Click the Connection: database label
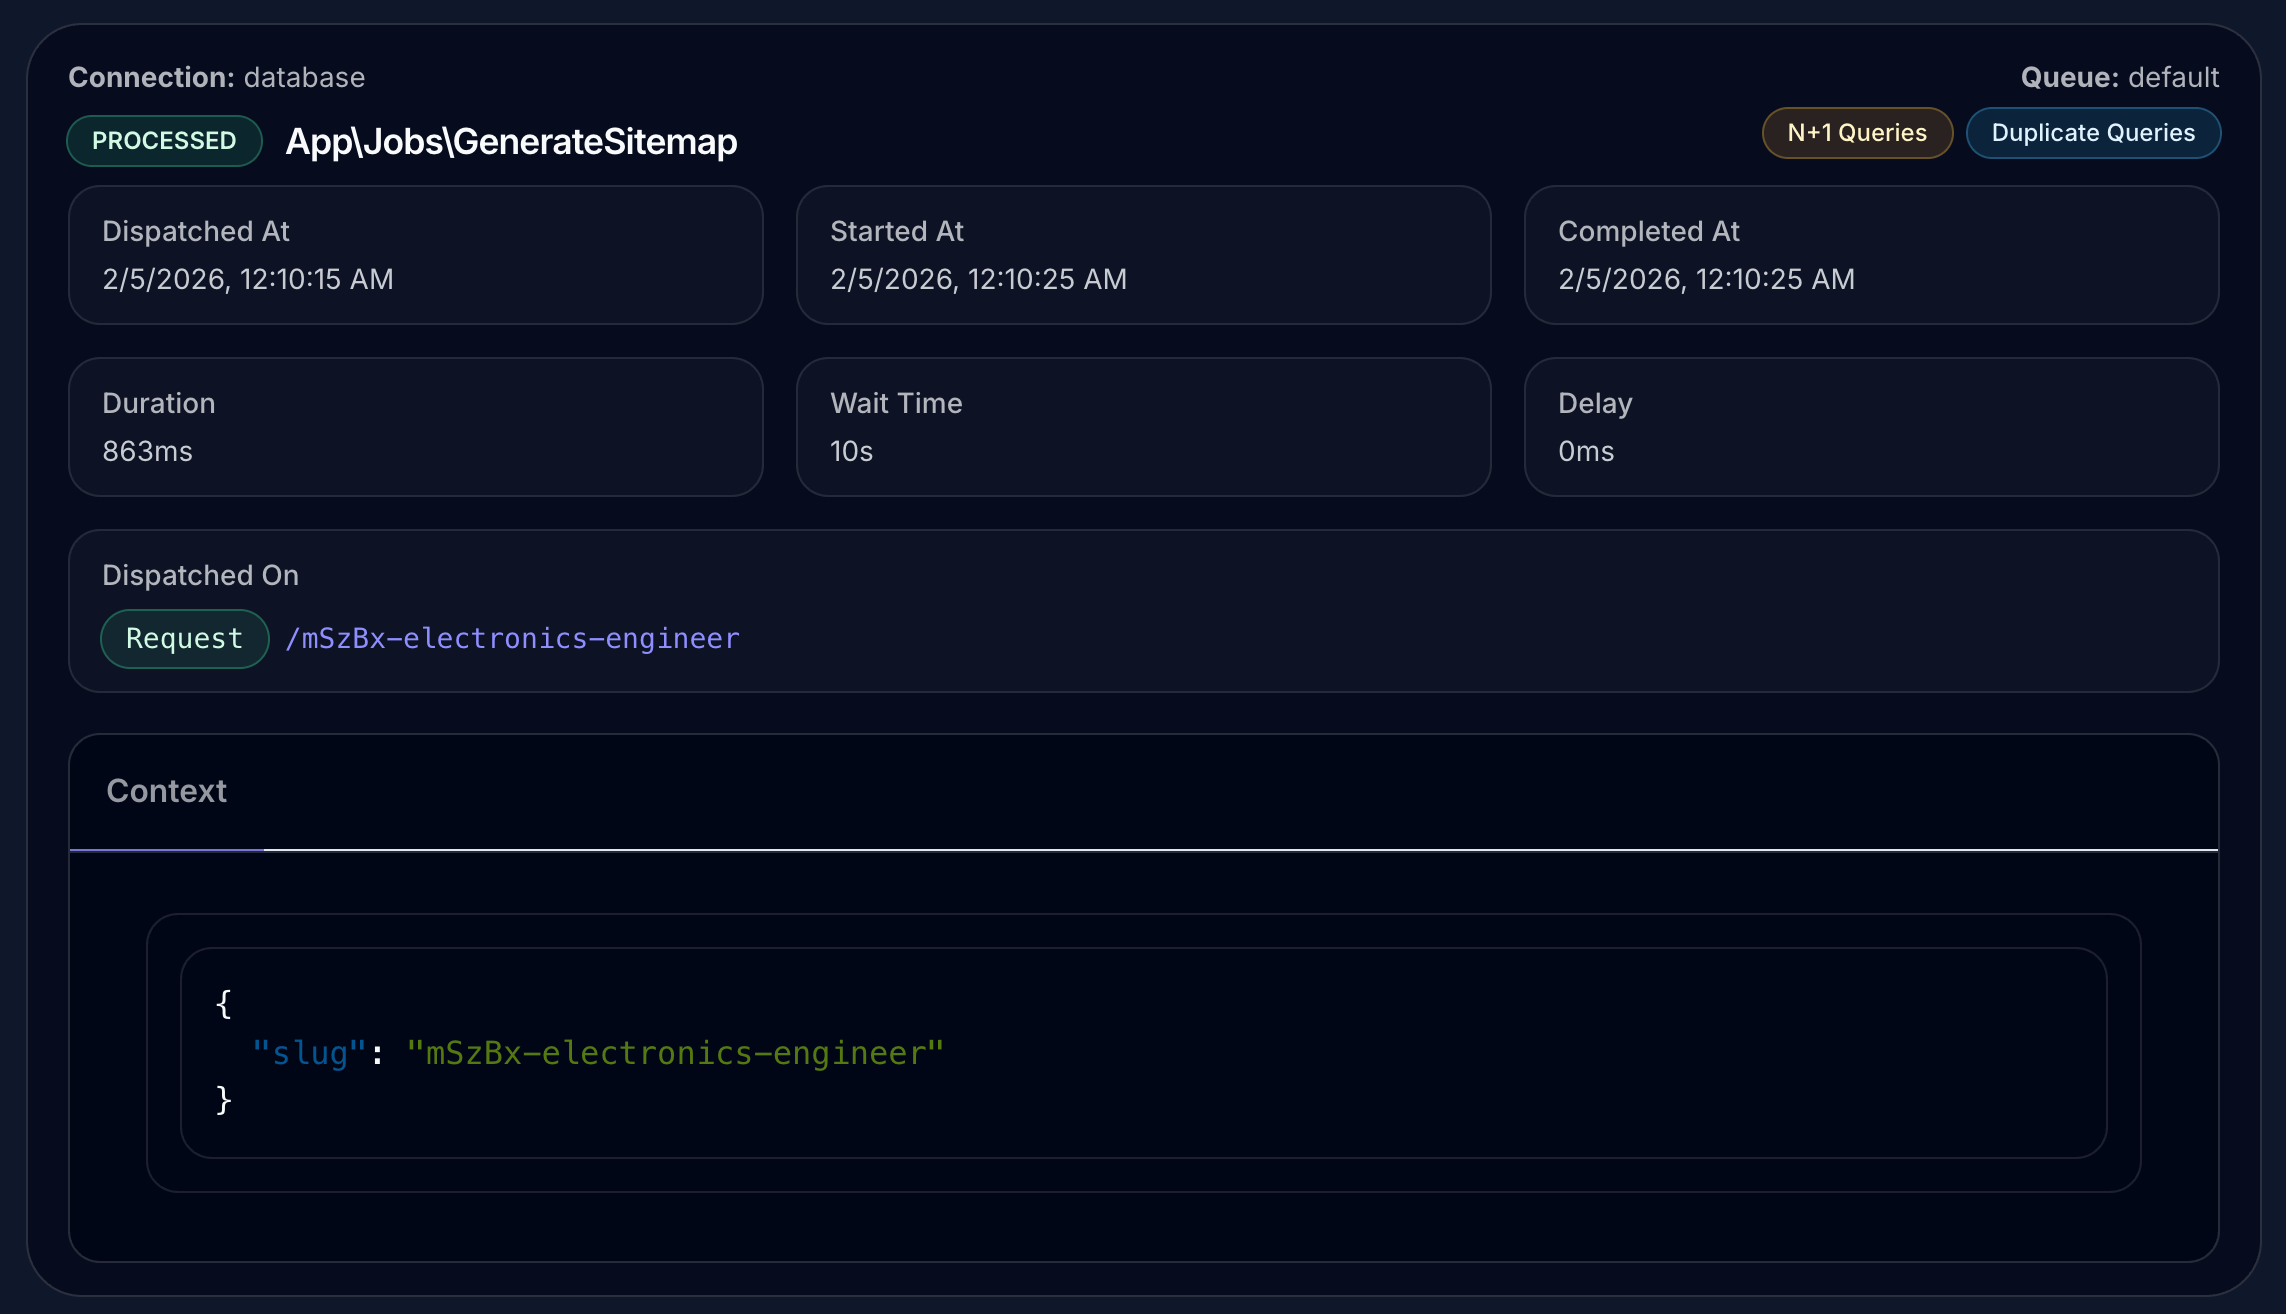Screen dimensions: 2286x1314 (x=216, y=77)
